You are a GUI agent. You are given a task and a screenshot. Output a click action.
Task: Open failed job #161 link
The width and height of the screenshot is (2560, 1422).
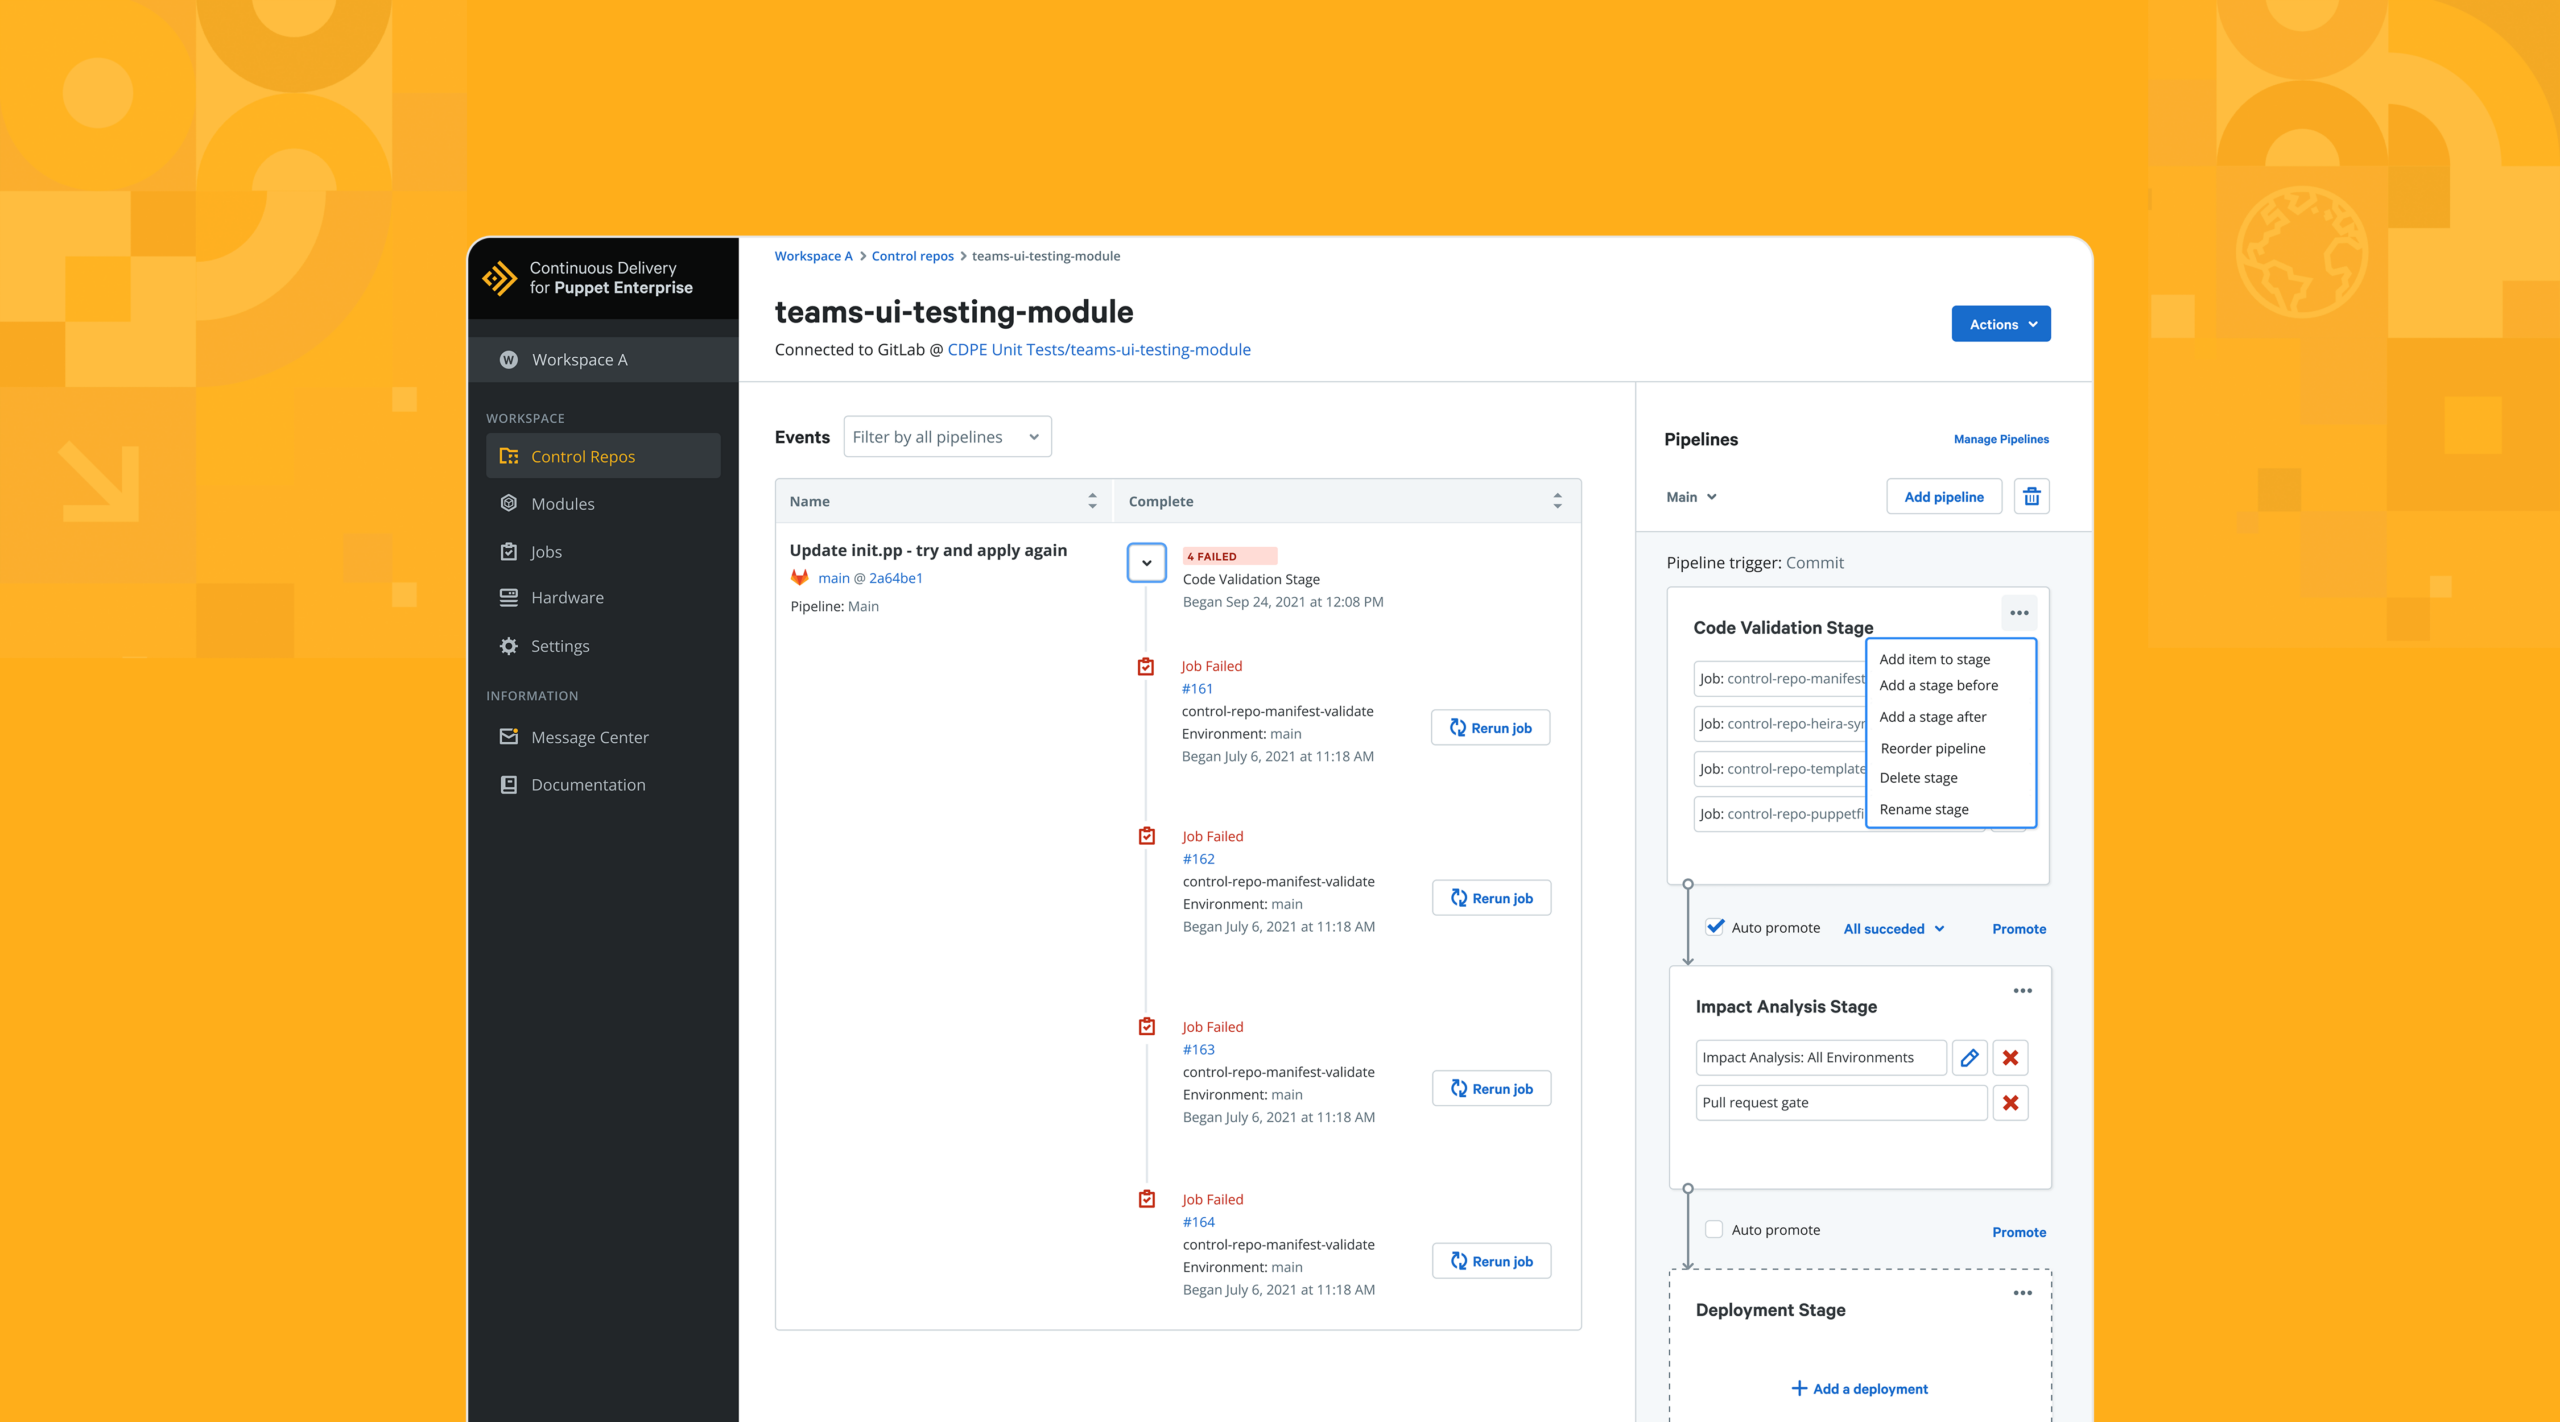click(x=1197, y=689)
